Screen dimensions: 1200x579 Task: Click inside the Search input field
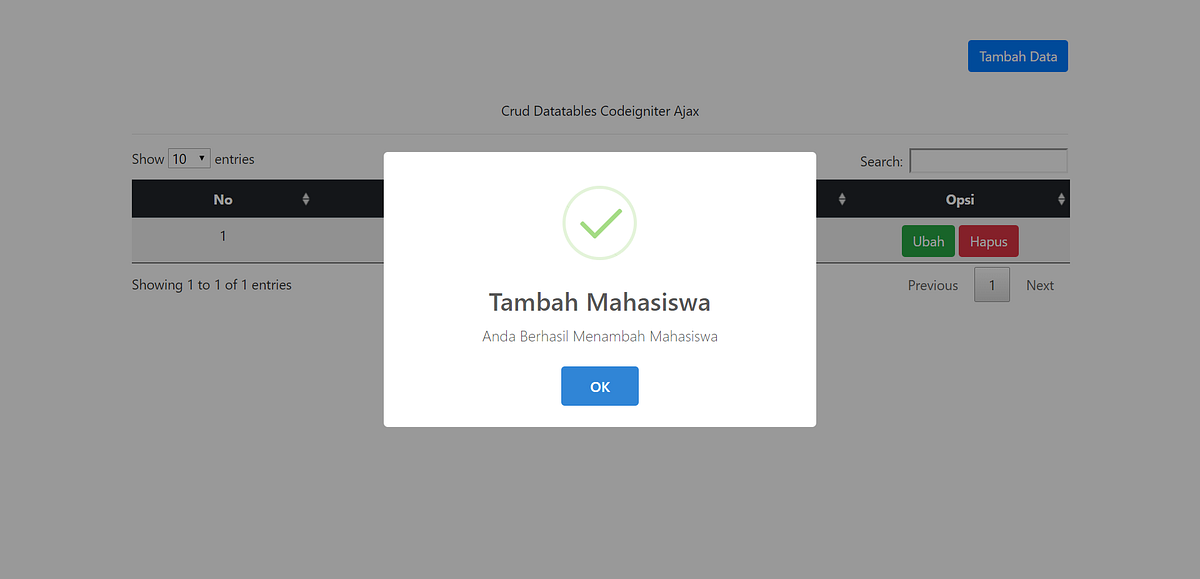pos(988,160)
